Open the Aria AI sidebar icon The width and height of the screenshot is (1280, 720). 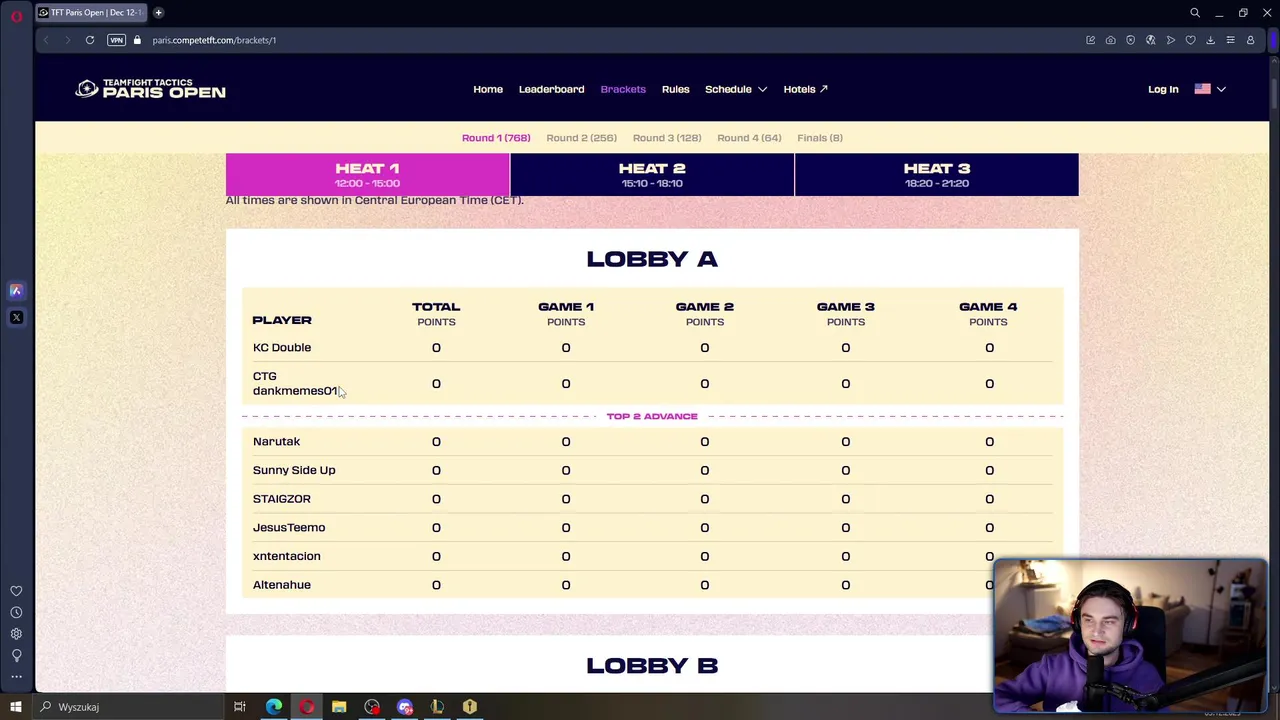click(x=16, y=291)
